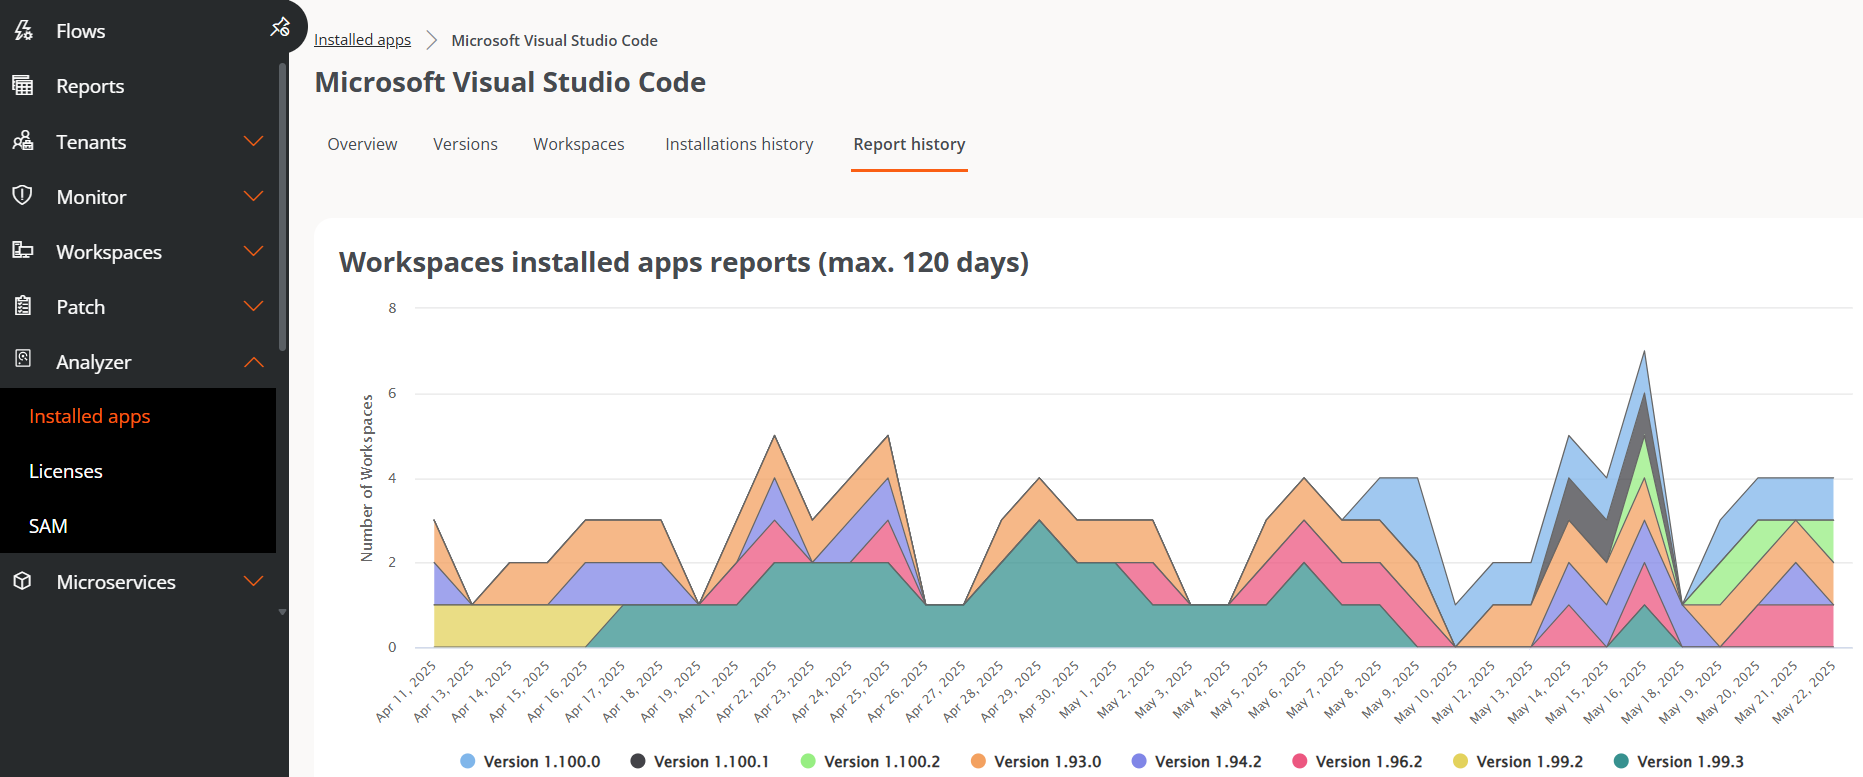Toggle Version 1.99.3 legend series

tap(1679, 761)
